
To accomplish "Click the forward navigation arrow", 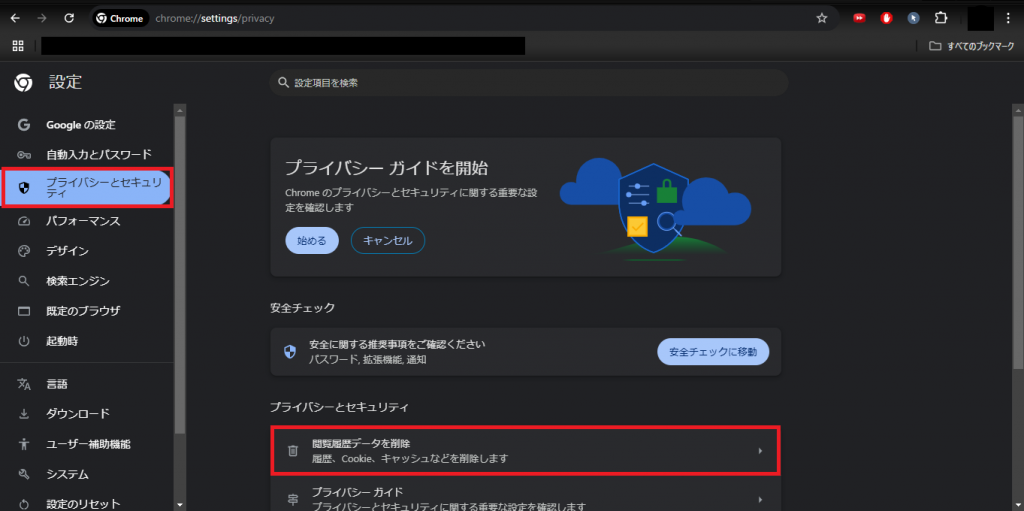I will pos(42,18).
